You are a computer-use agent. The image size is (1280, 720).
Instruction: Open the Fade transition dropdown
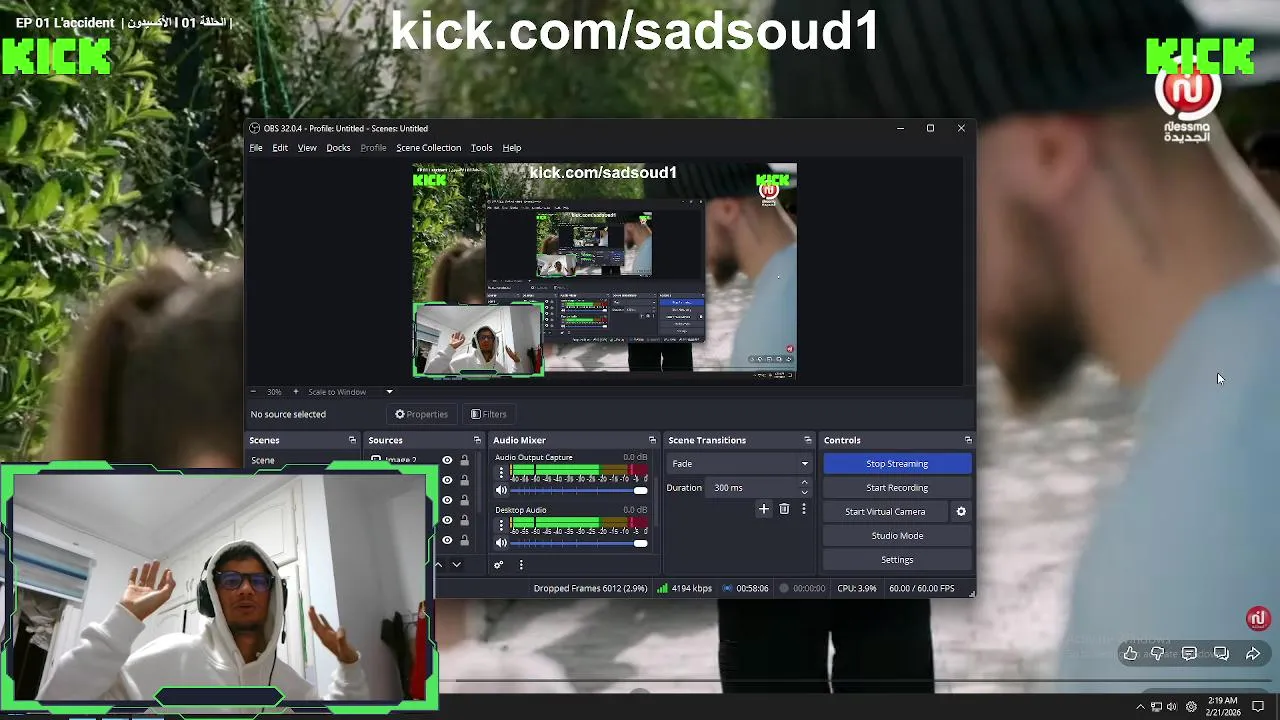pyautogui.click(x=740, y=464)
